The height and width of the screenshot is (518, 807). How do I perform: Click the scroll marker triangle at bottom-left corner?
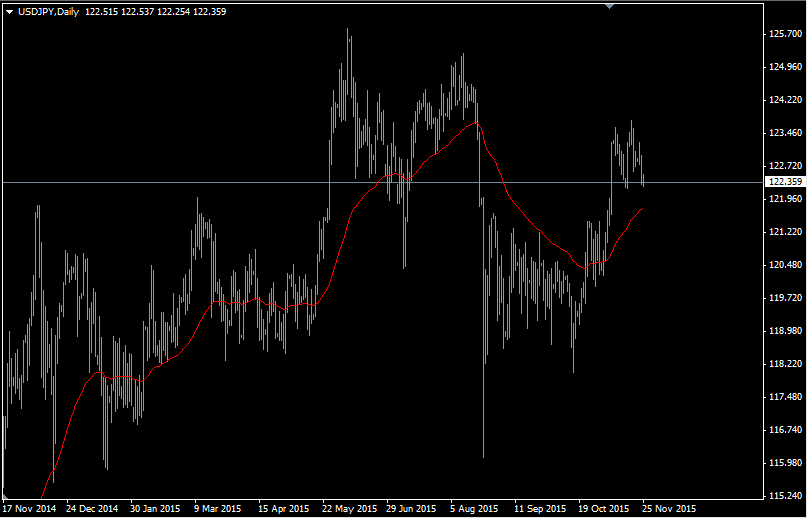tap(5, 496)
